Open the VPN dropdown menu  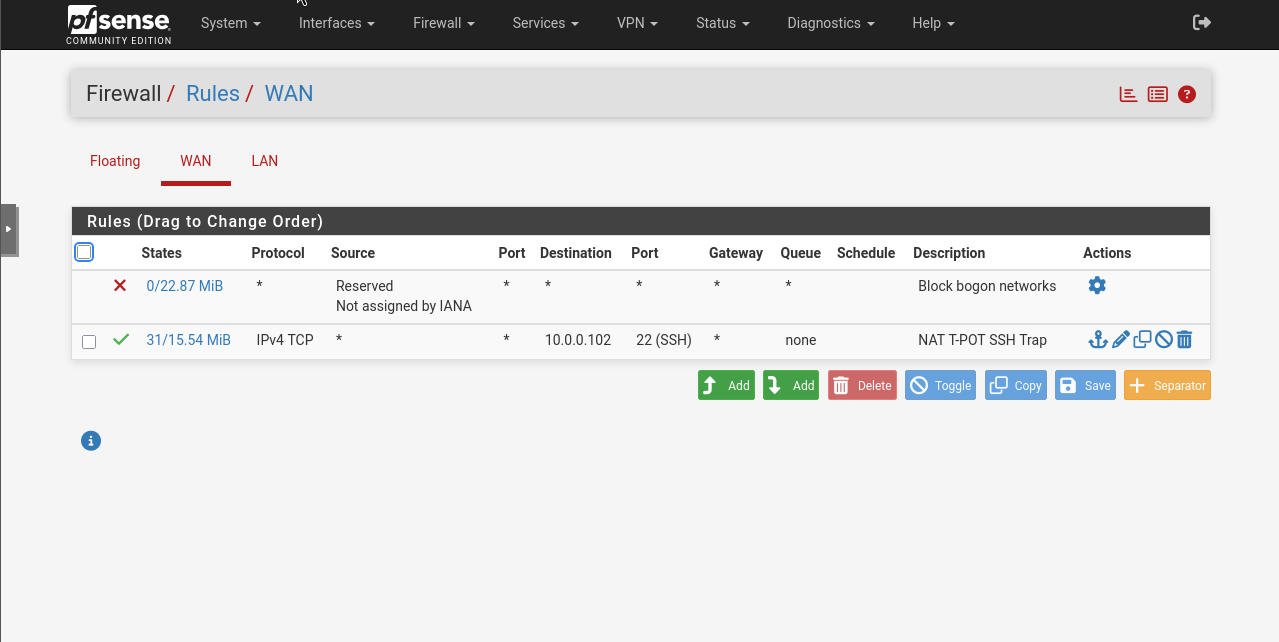(x=637, y=23)
